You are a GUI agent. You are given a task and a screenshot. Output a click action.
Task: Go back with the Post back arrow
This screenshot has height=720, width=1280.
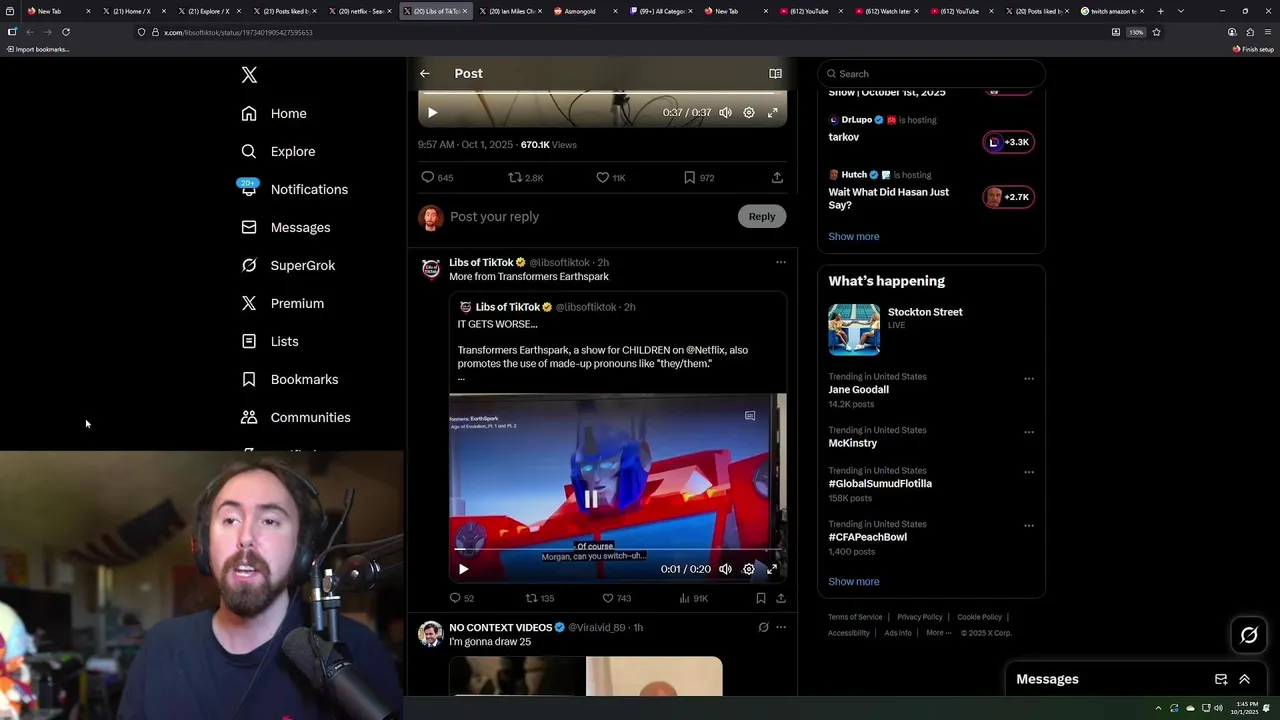(x=425, y=74)
